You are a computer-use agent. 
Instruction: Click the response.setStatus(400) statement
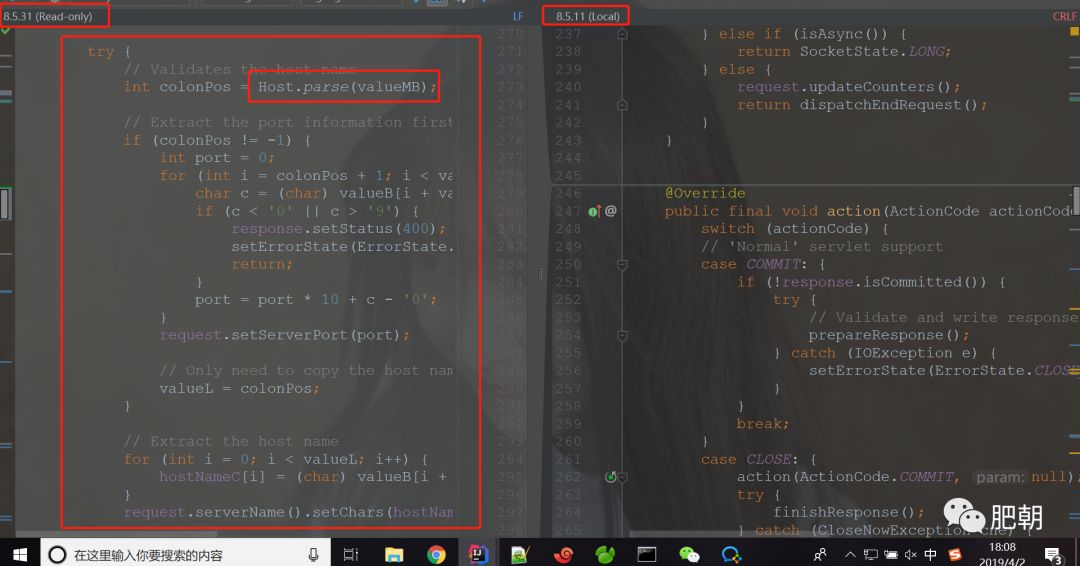[338, 229]
